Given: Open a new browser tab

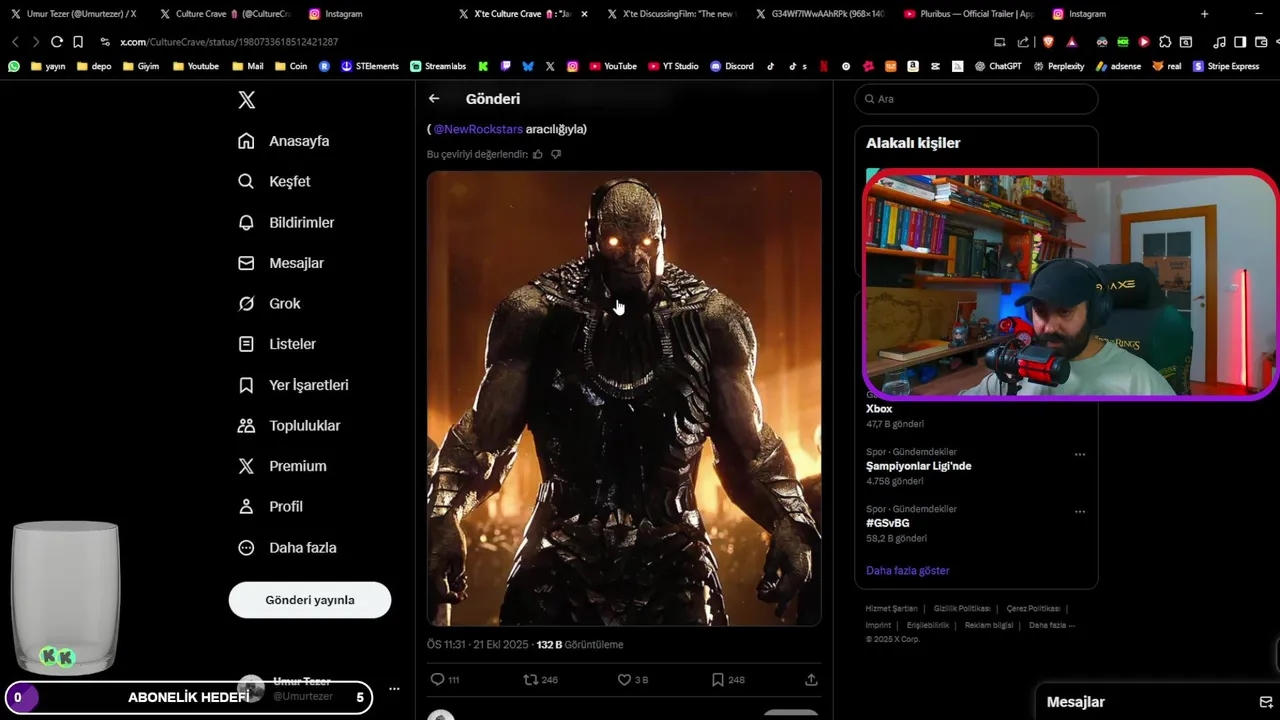Looking at the screenshot, I should 1204,14.
